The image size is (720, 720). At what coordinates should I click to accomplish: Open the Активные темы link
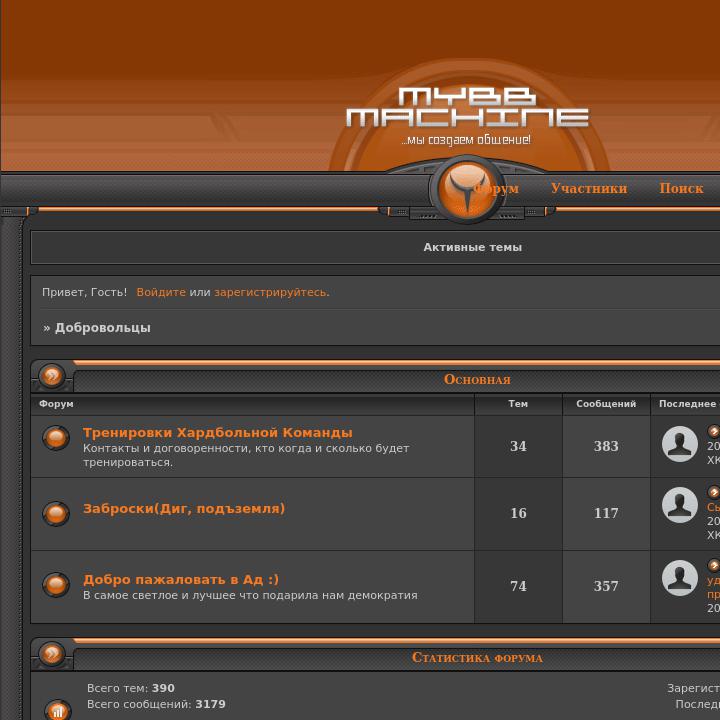coord(472,247)
